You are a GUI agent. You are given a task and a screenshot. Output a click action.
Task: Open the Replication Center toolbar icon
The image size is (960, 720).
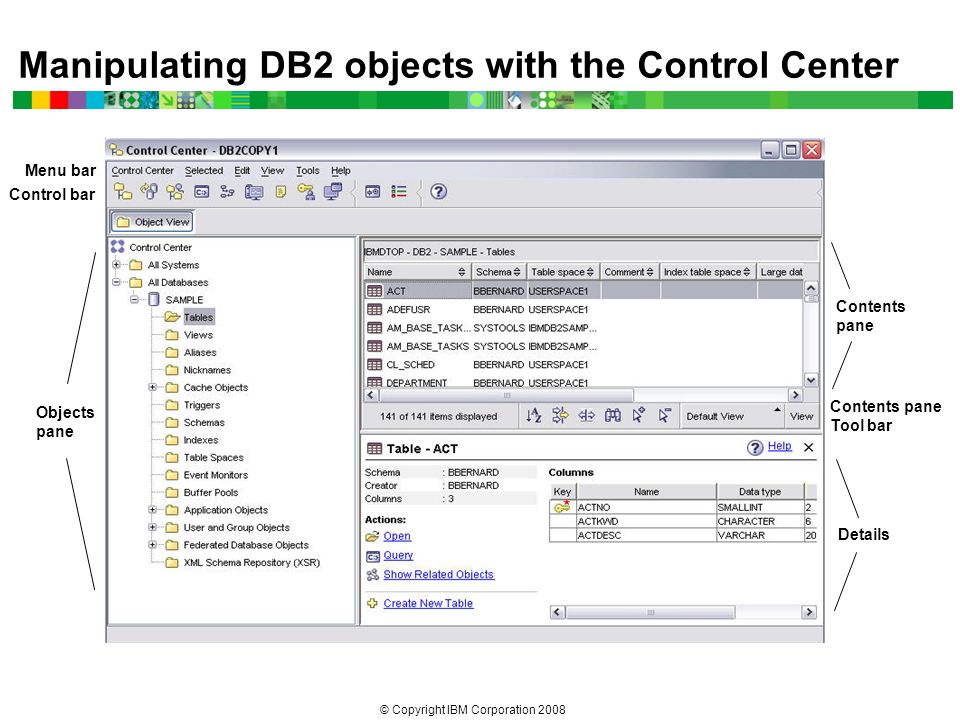[149, 192]
